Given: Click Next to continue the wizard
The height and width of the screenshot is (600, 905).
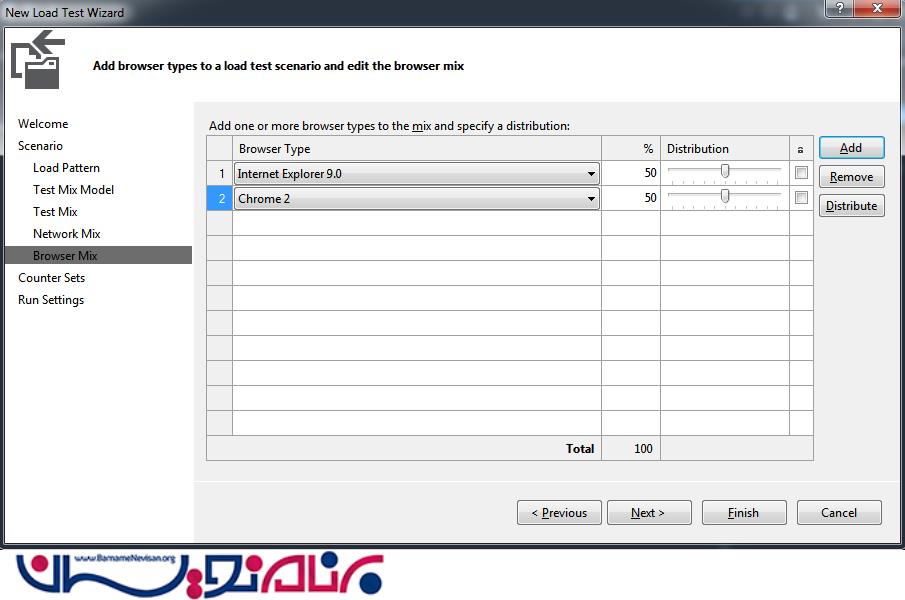Looking at the screenshot, I should pos(648,513).
